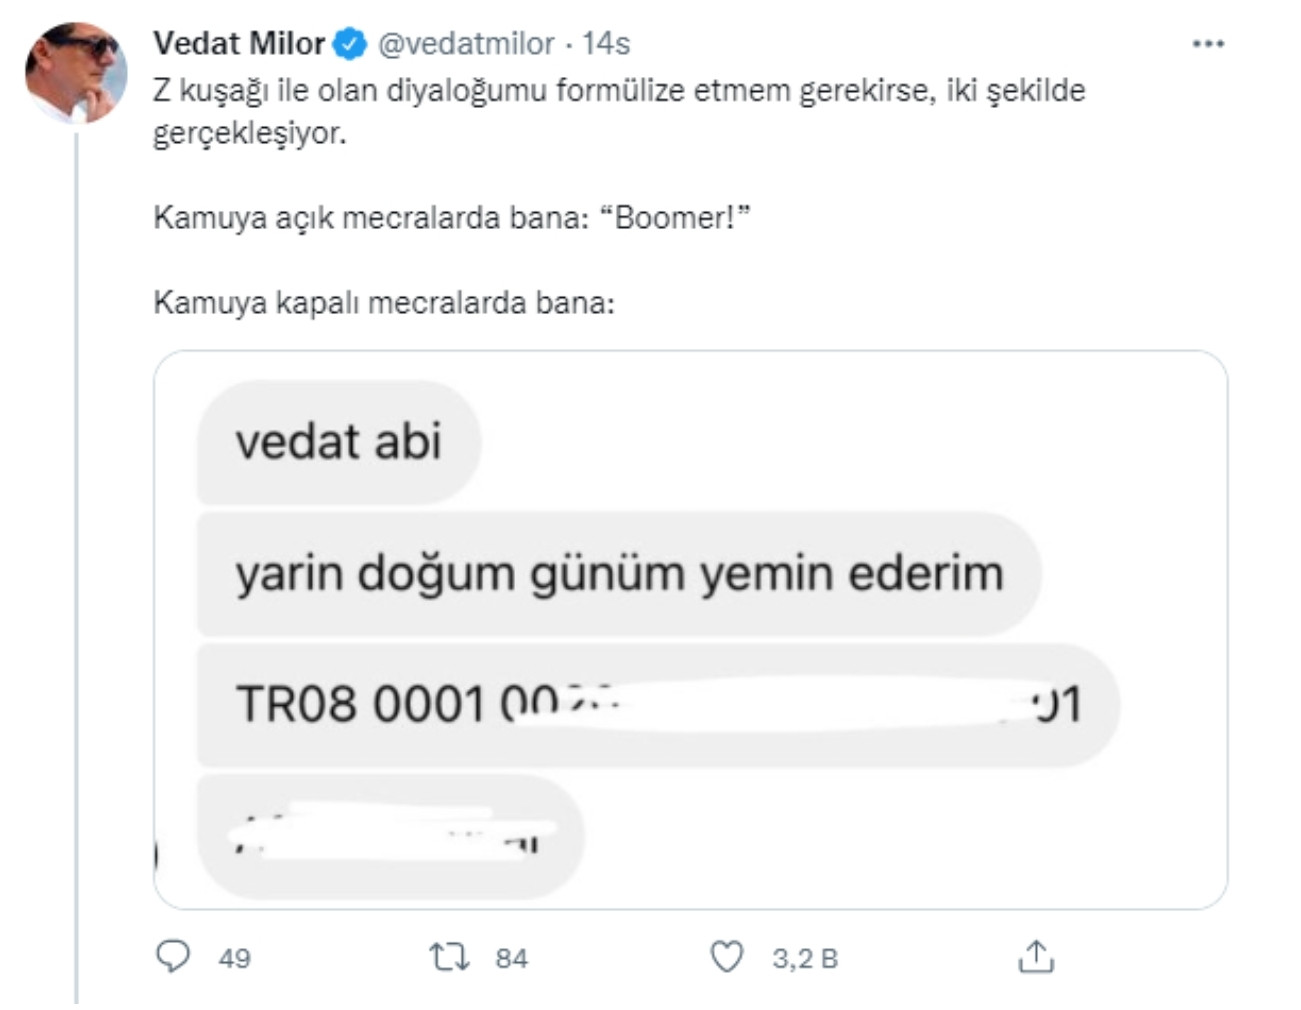Click the reply icon on the tweet
The height and width of the screenshot is (1010, 1301).
(x=175, y=958)
